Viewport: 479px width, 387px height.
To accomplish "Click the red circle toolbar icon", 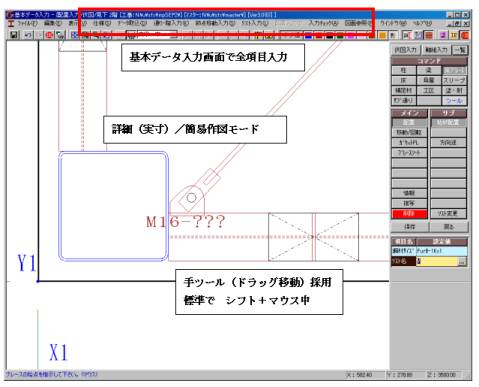I will point(49,35).
